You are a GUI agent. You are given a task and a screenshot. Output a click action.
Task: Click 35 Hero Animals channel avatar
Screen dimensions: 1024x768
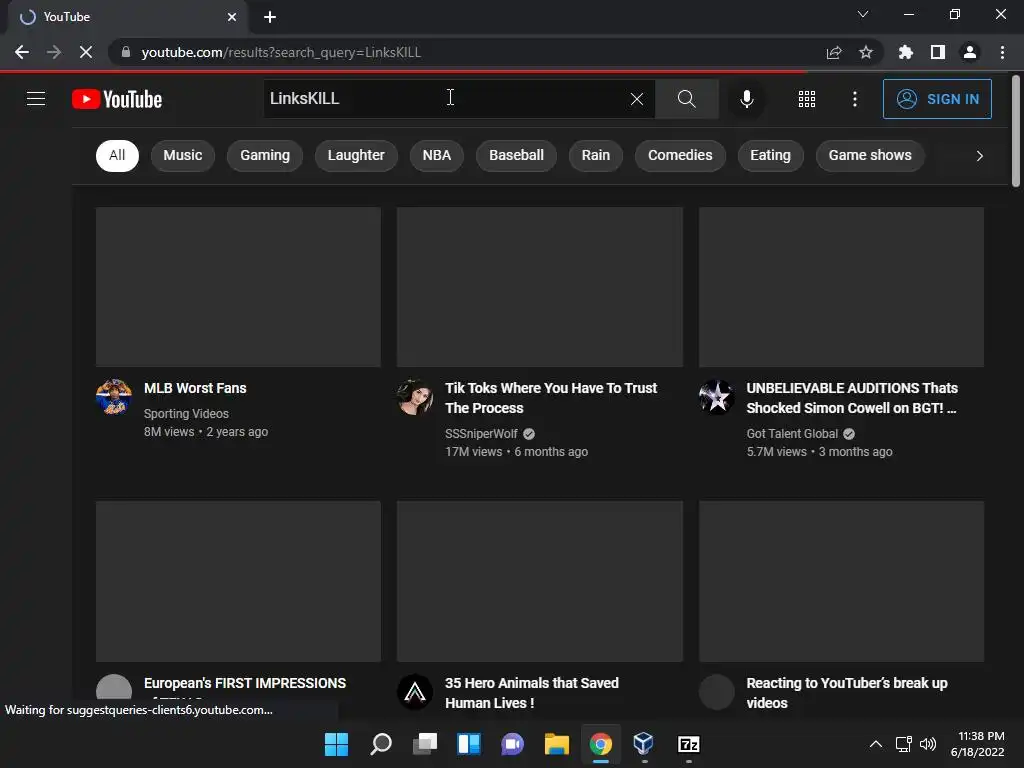[415, 692]
